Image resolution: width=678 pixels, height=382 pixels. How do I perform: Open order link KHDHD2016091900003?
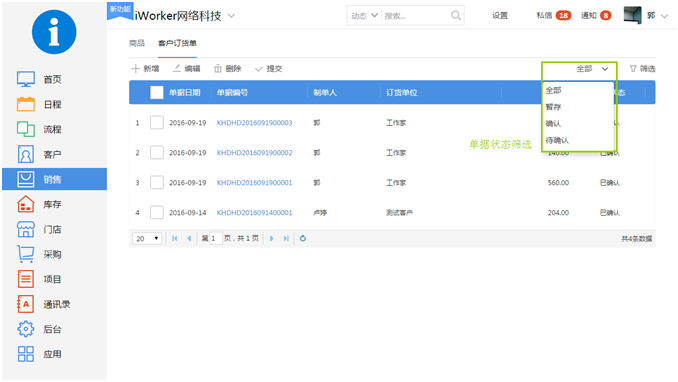[254, 123]
